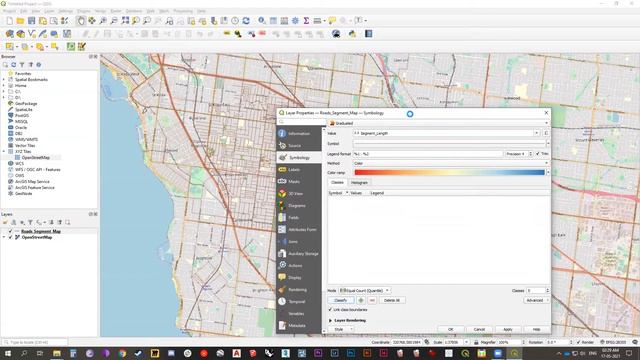This screenshot has width=640, height=360.
Task: Open Masks section in Layer Properties
Action: (x=299, y=181)
